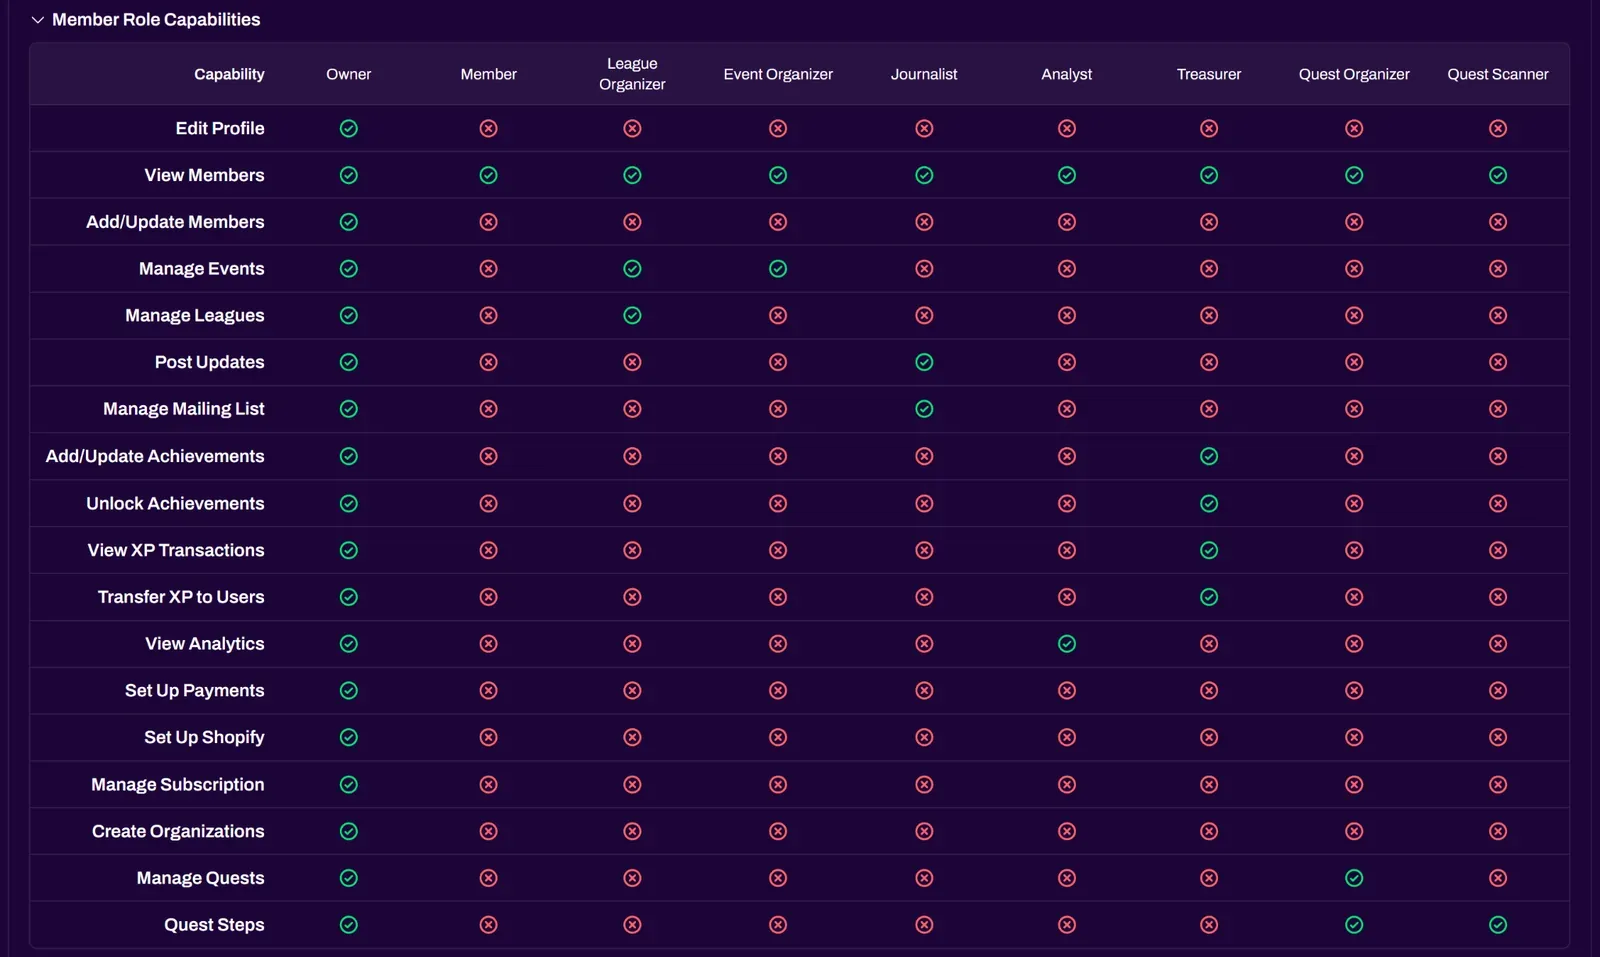The width and height of the screenshot is (1600, 957).
Task: Click the Create Organizations row label
Action: coord(178,831)
